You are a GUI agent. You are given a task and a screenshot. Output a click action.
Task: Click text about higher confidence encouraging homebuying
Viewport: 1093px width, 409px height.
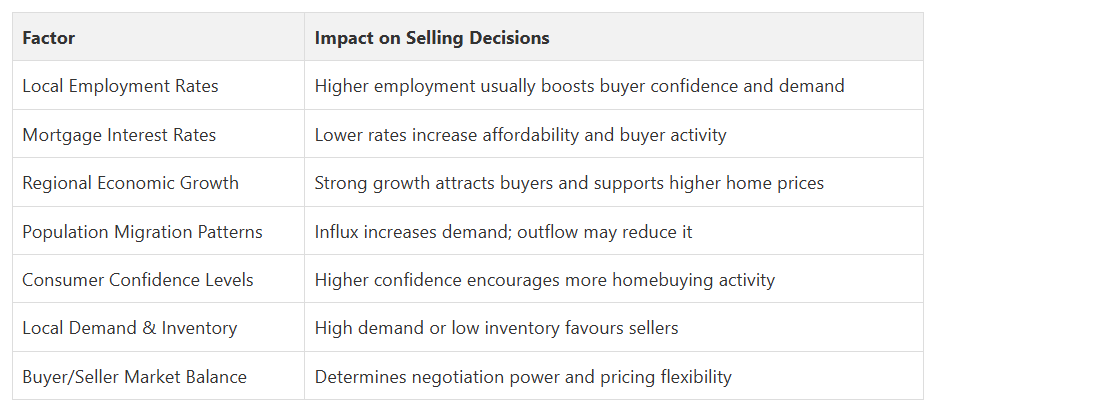coord(544,280)
